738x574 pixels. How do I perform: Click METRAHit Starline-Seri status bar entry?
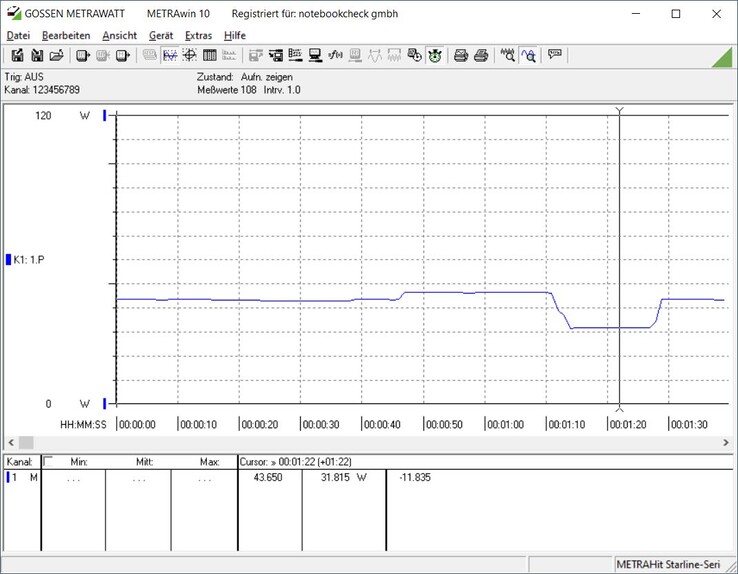point(668,564)
